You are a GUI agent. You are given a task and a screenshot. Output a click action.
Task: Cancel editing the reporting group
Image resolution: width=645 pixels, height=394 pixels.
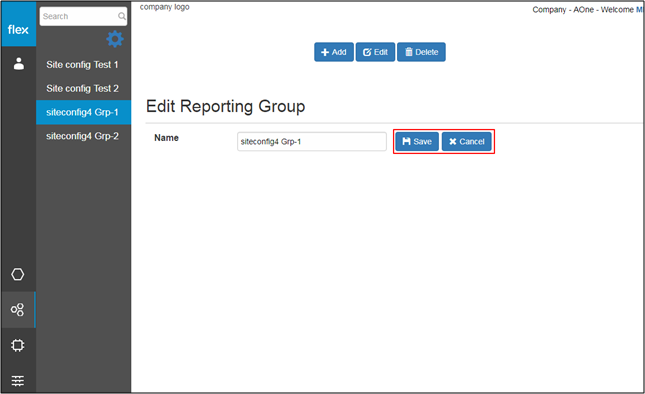click(467, 141)
